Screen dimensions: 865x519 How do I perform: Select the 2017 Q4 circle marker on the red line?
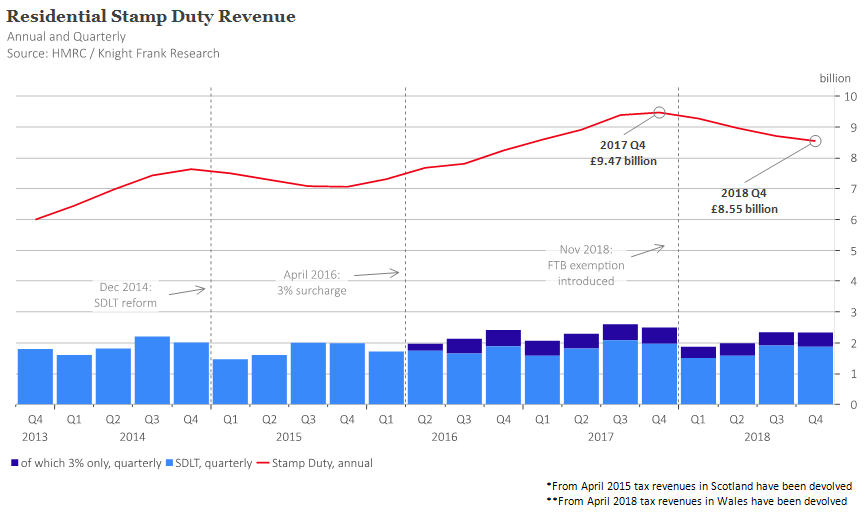[x=659, y=113]
